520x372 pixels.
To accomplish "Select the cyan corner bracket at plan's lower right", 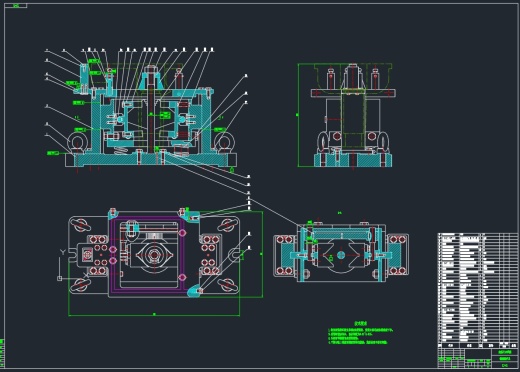I will pos(194,291).
